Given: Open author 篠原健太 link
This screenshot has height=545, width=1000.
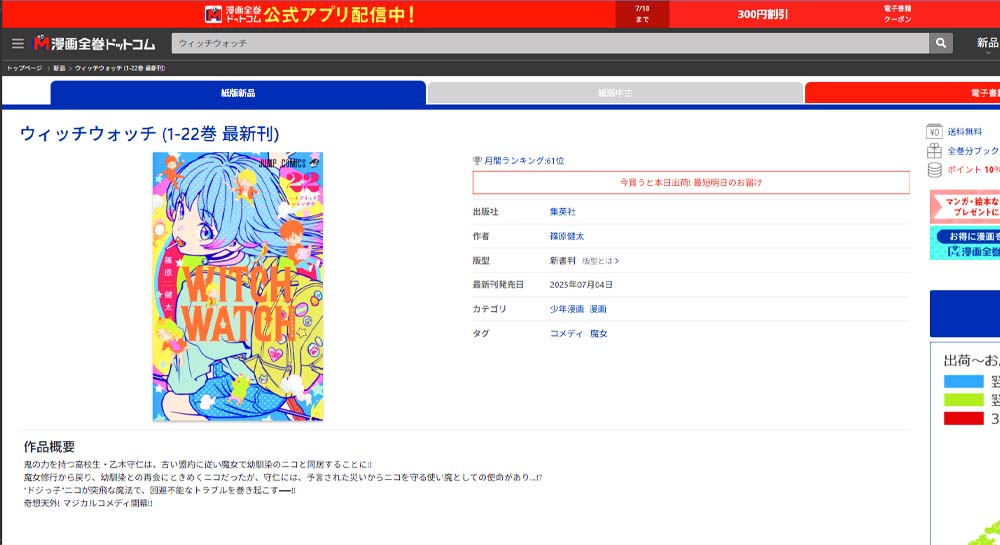Looking at the screenshot, I should (x=567, y=236).
